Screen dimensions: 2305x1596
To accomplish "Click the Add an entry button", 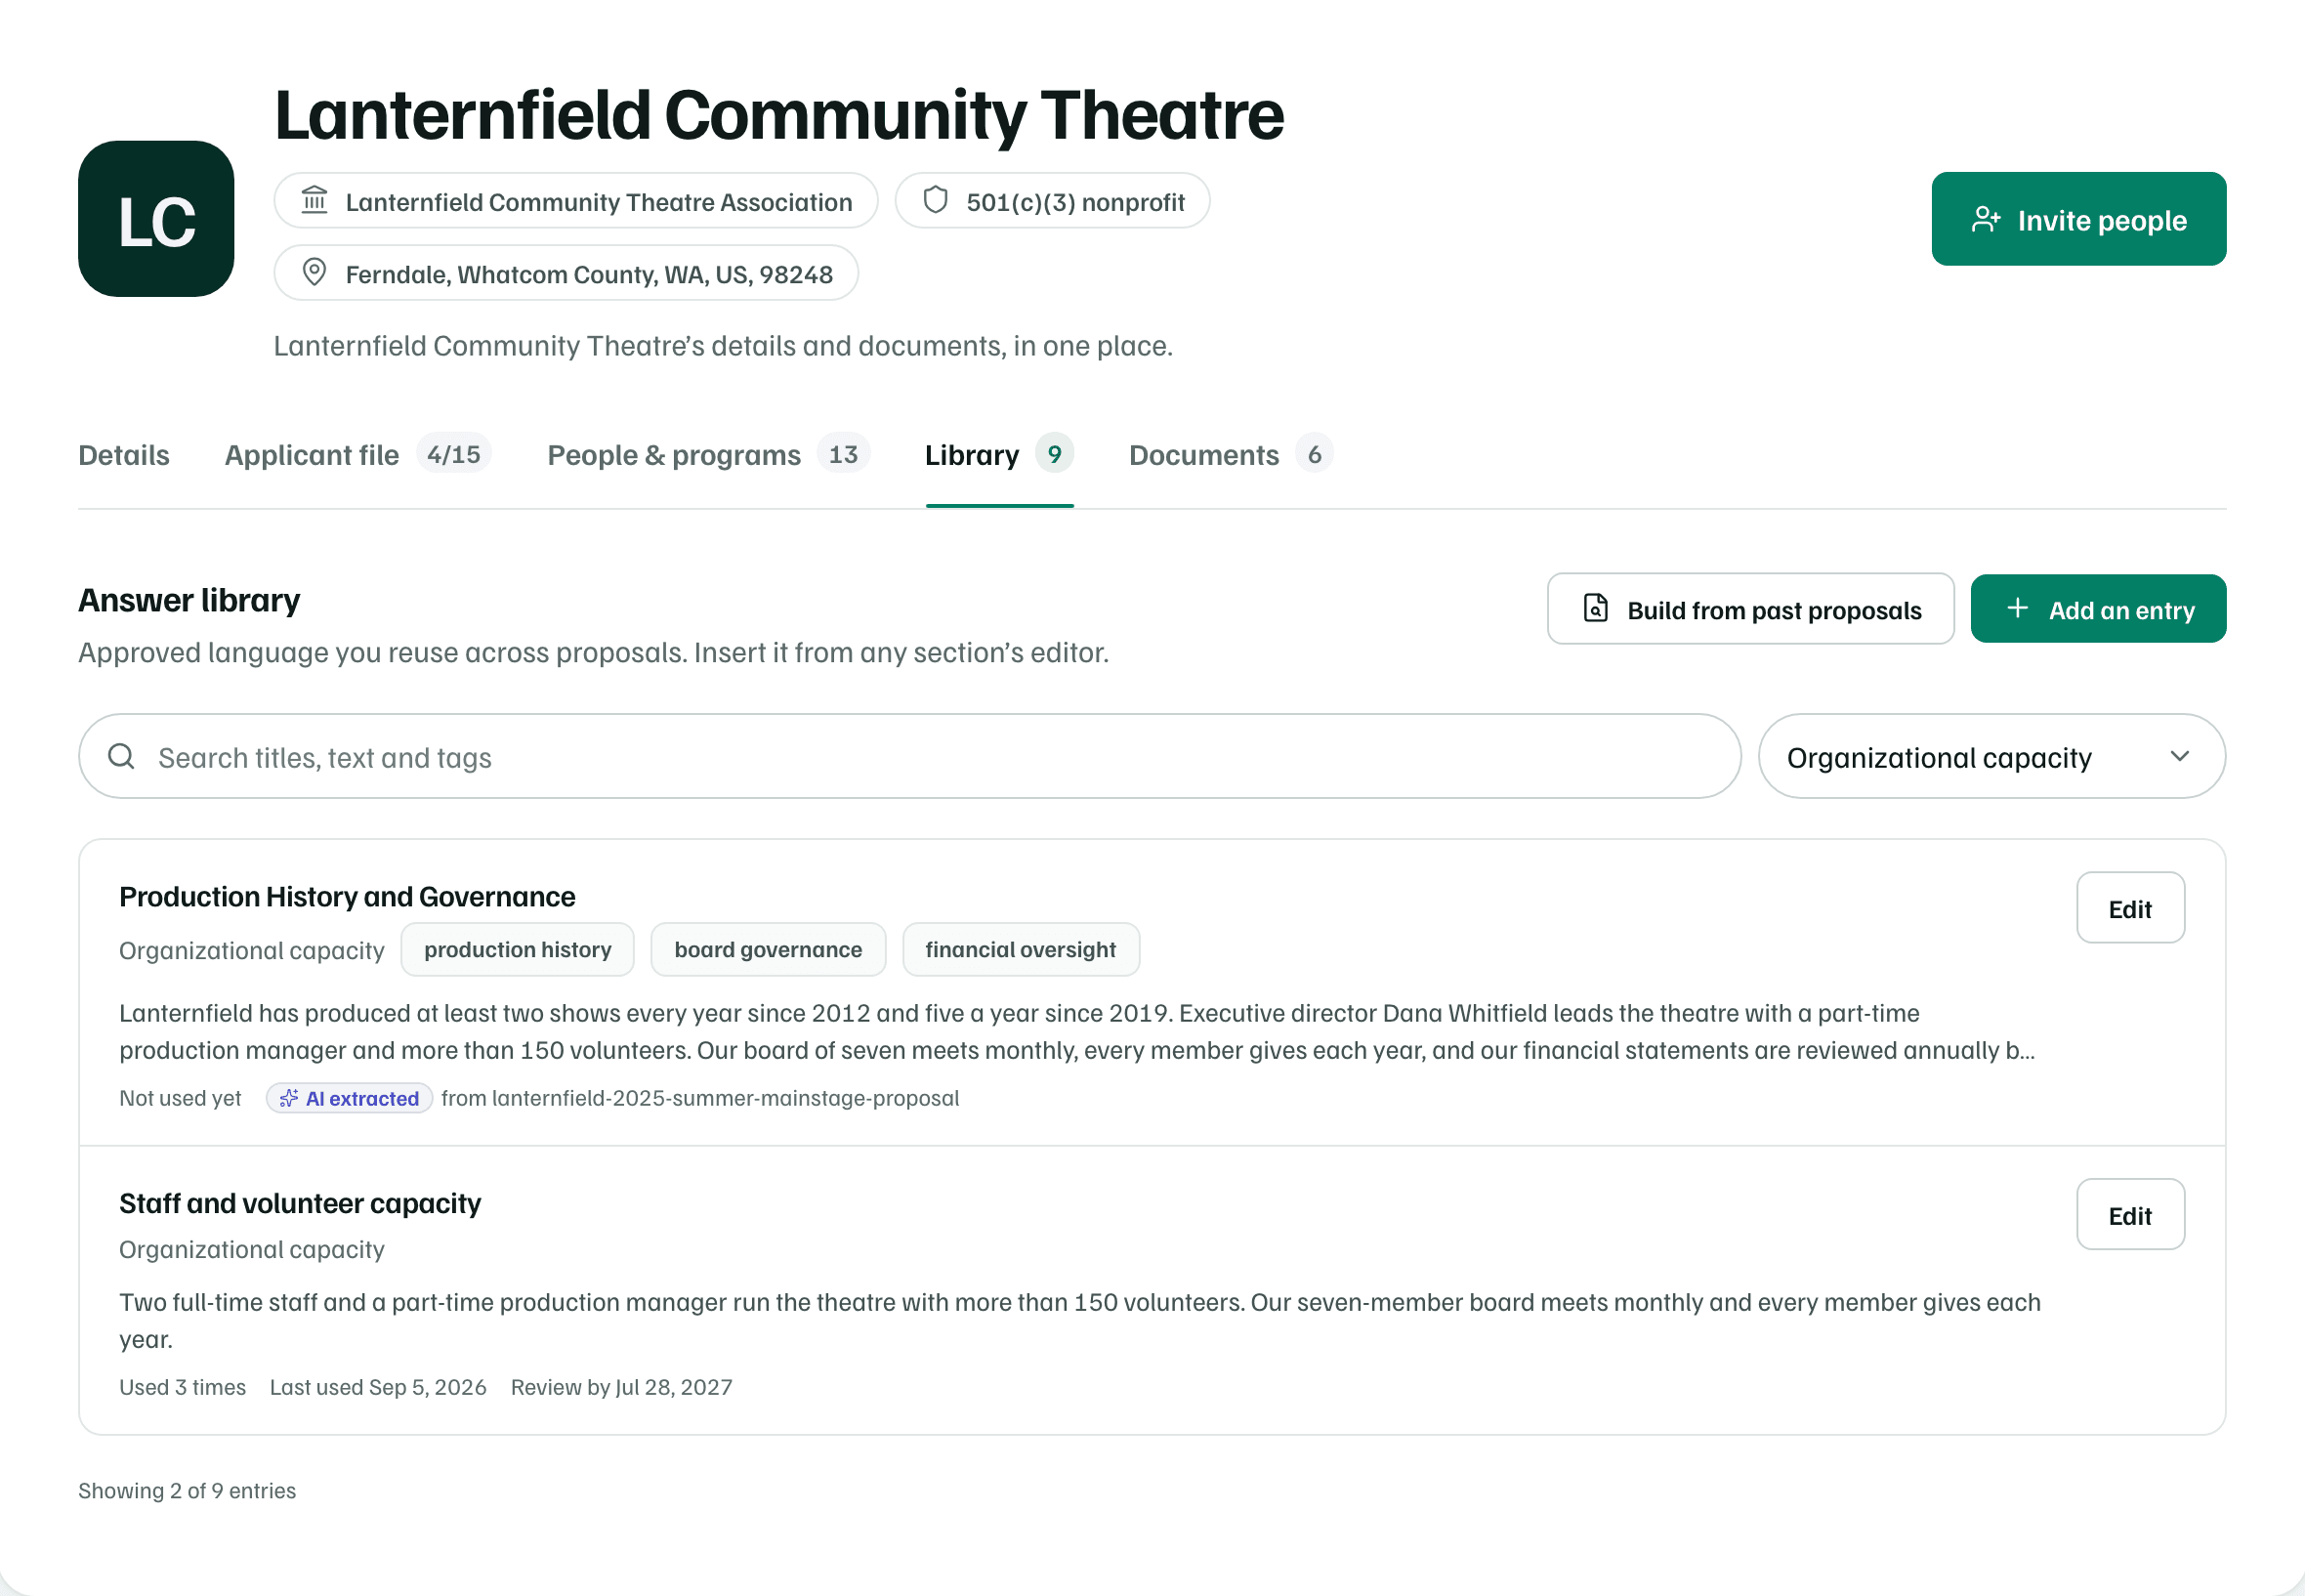I will pyautogui.click(x=2099, y=609).
